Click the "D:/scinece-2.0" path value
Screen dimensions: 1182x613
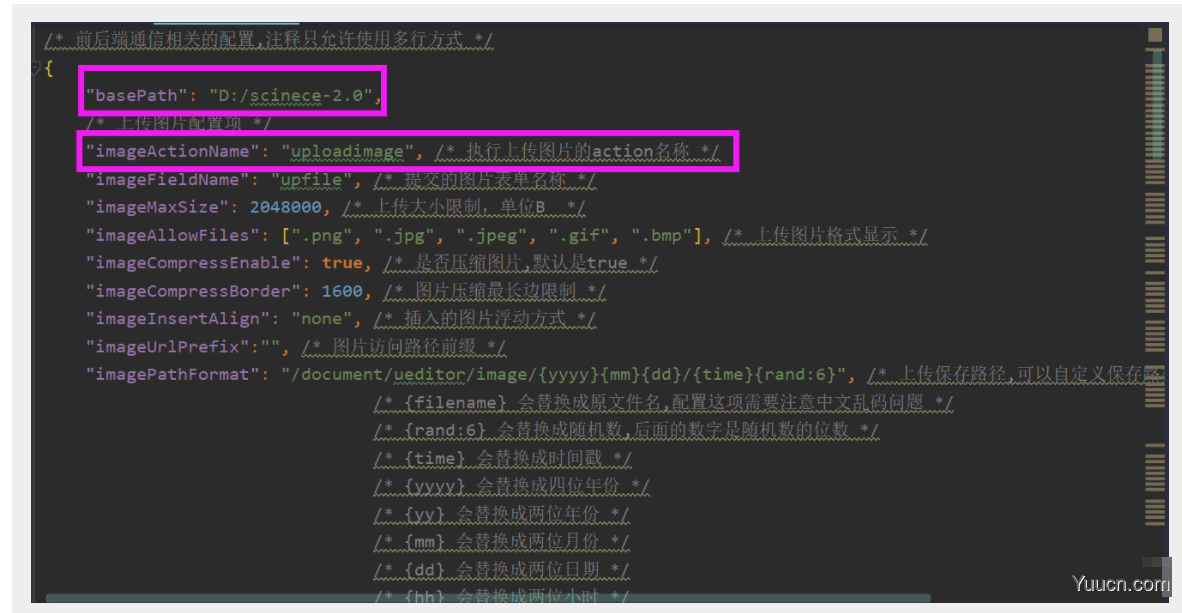[x=291, y=96]
